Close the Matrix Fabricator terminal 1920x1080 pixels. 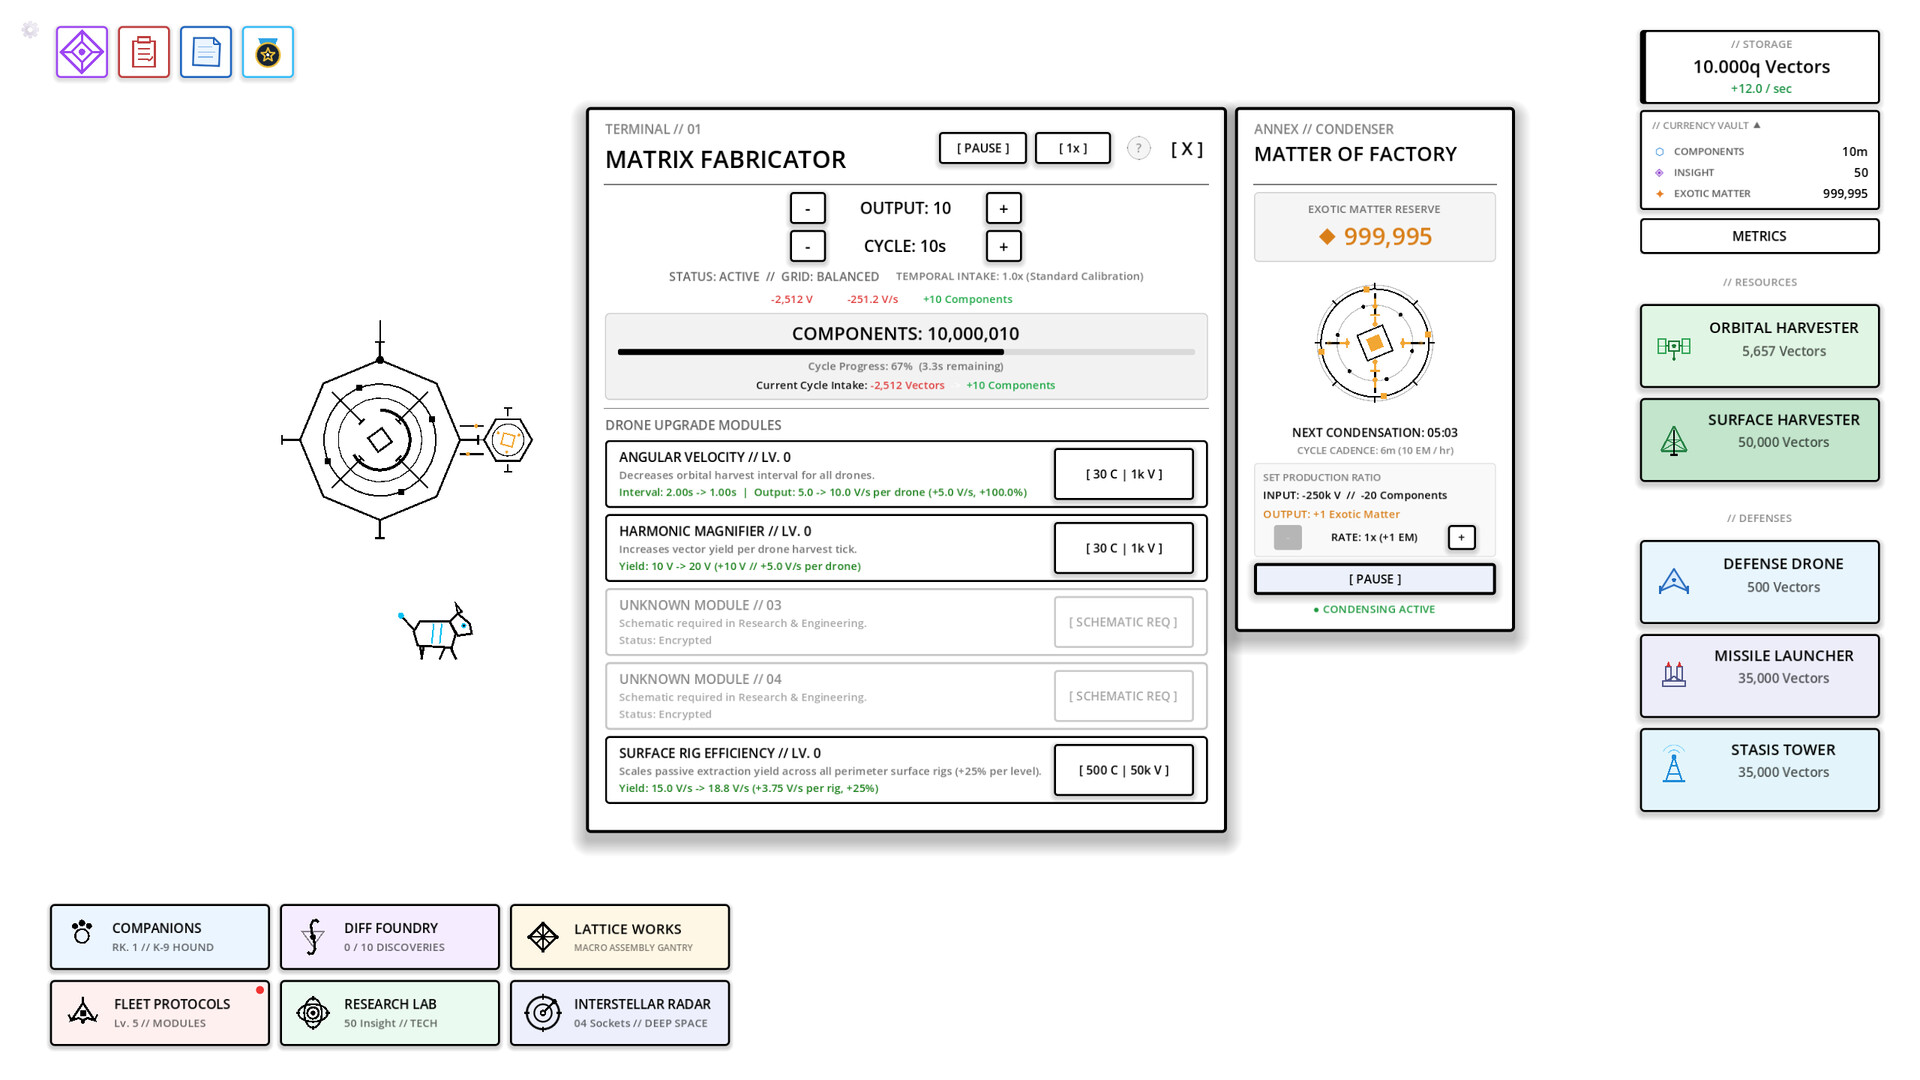1187,148
